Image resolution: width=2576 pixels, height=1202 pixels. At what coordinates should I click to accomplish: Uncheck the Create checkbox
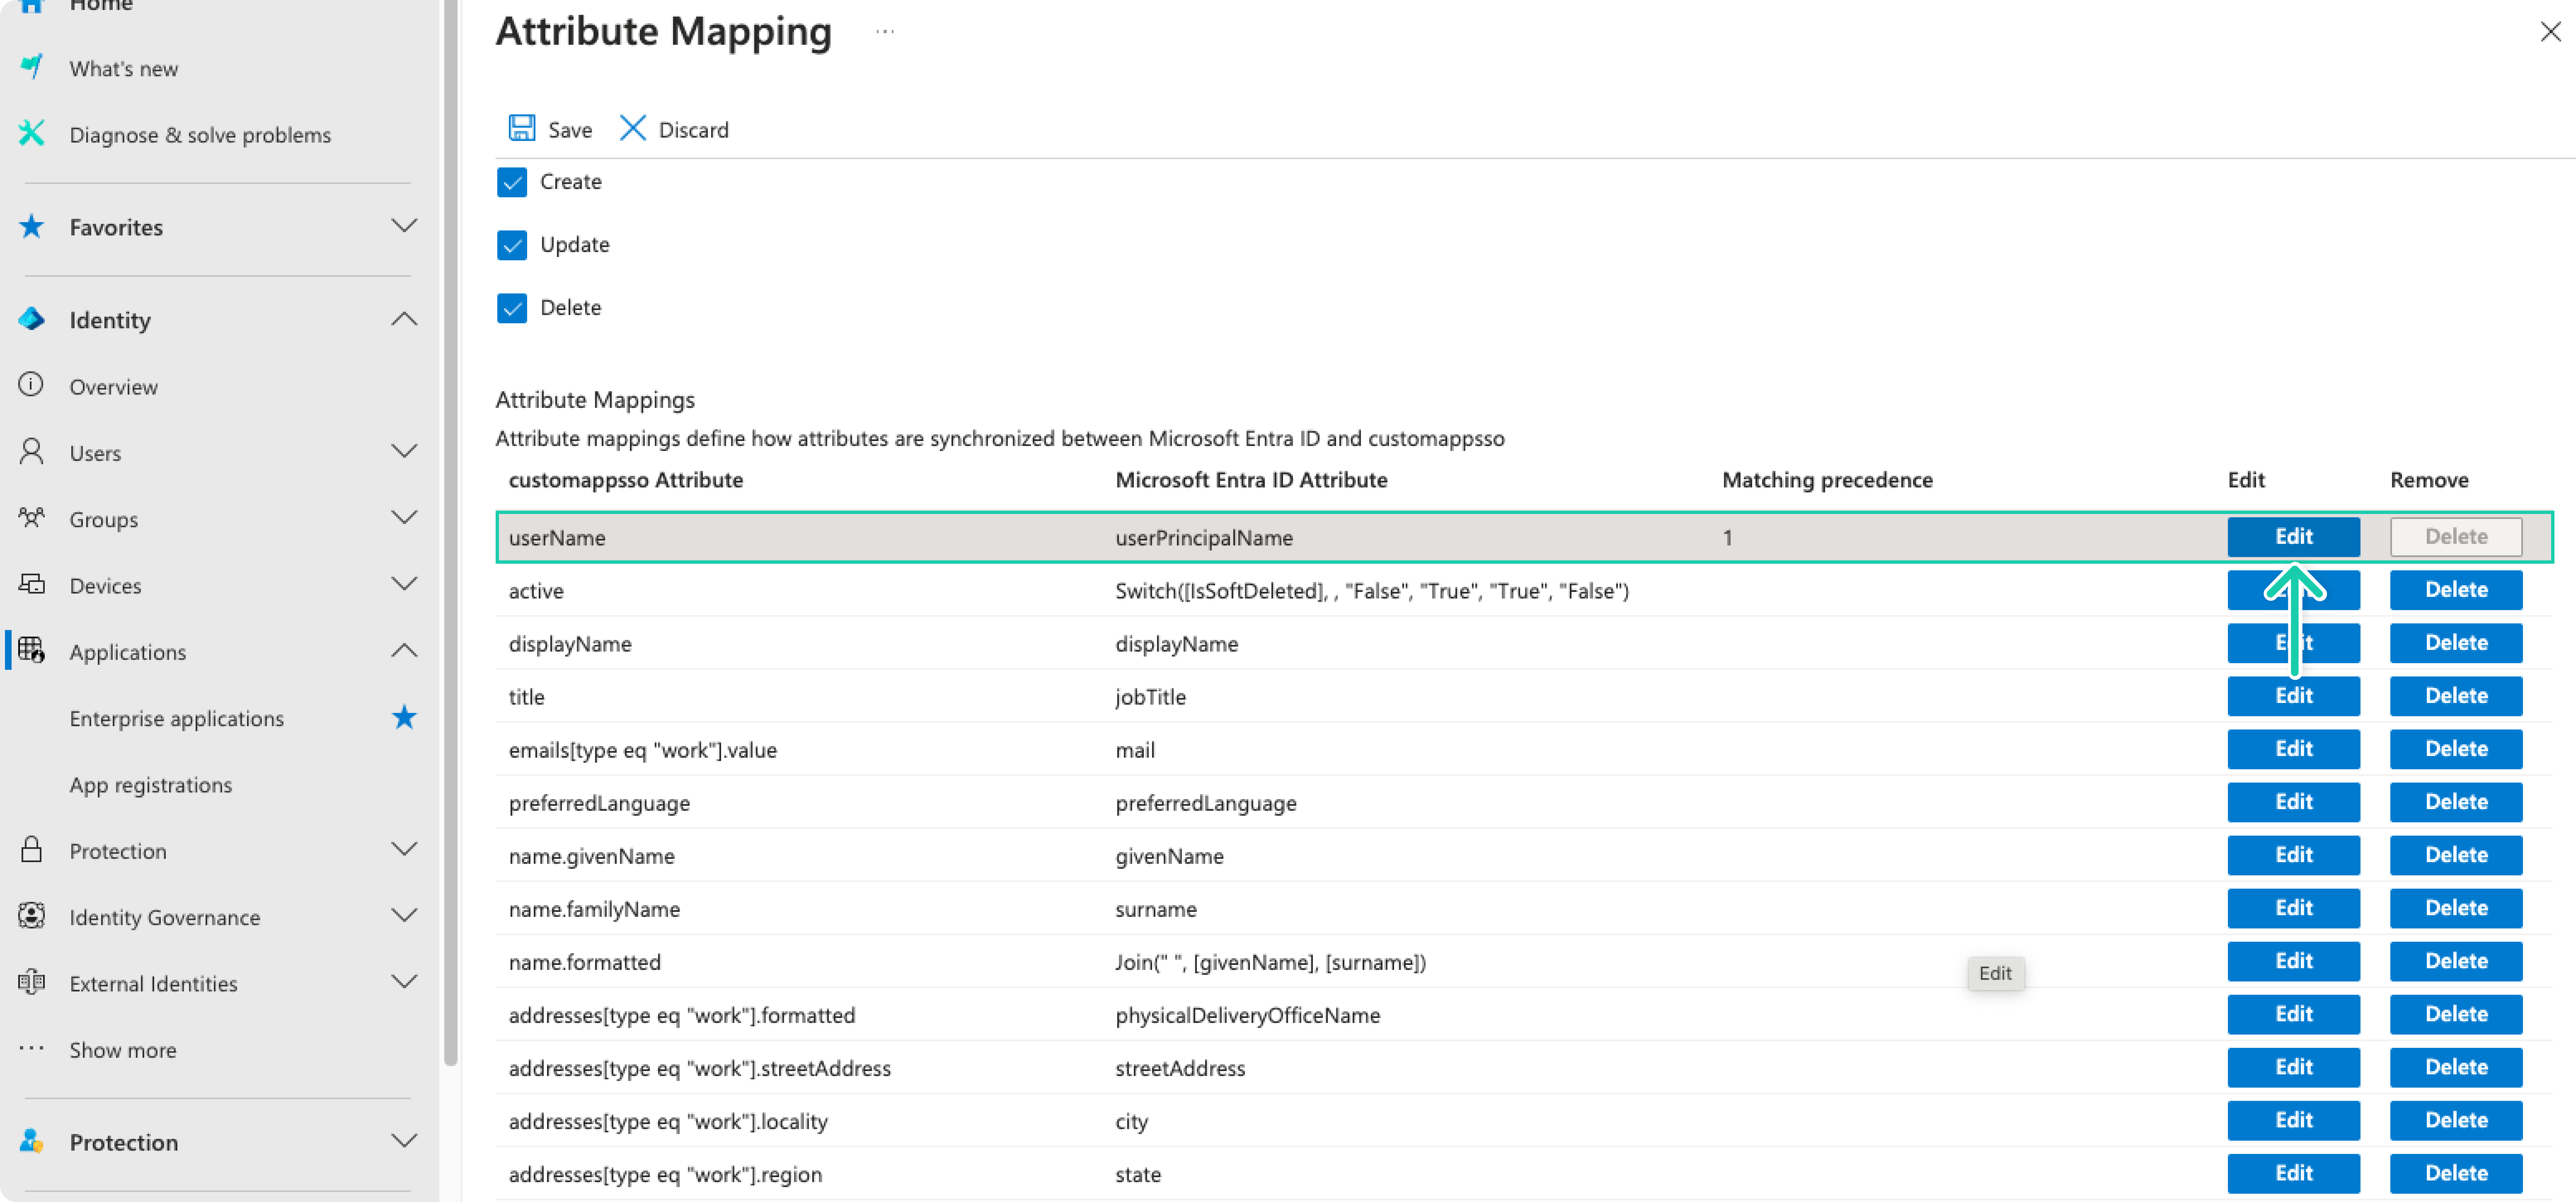point(512,182)
